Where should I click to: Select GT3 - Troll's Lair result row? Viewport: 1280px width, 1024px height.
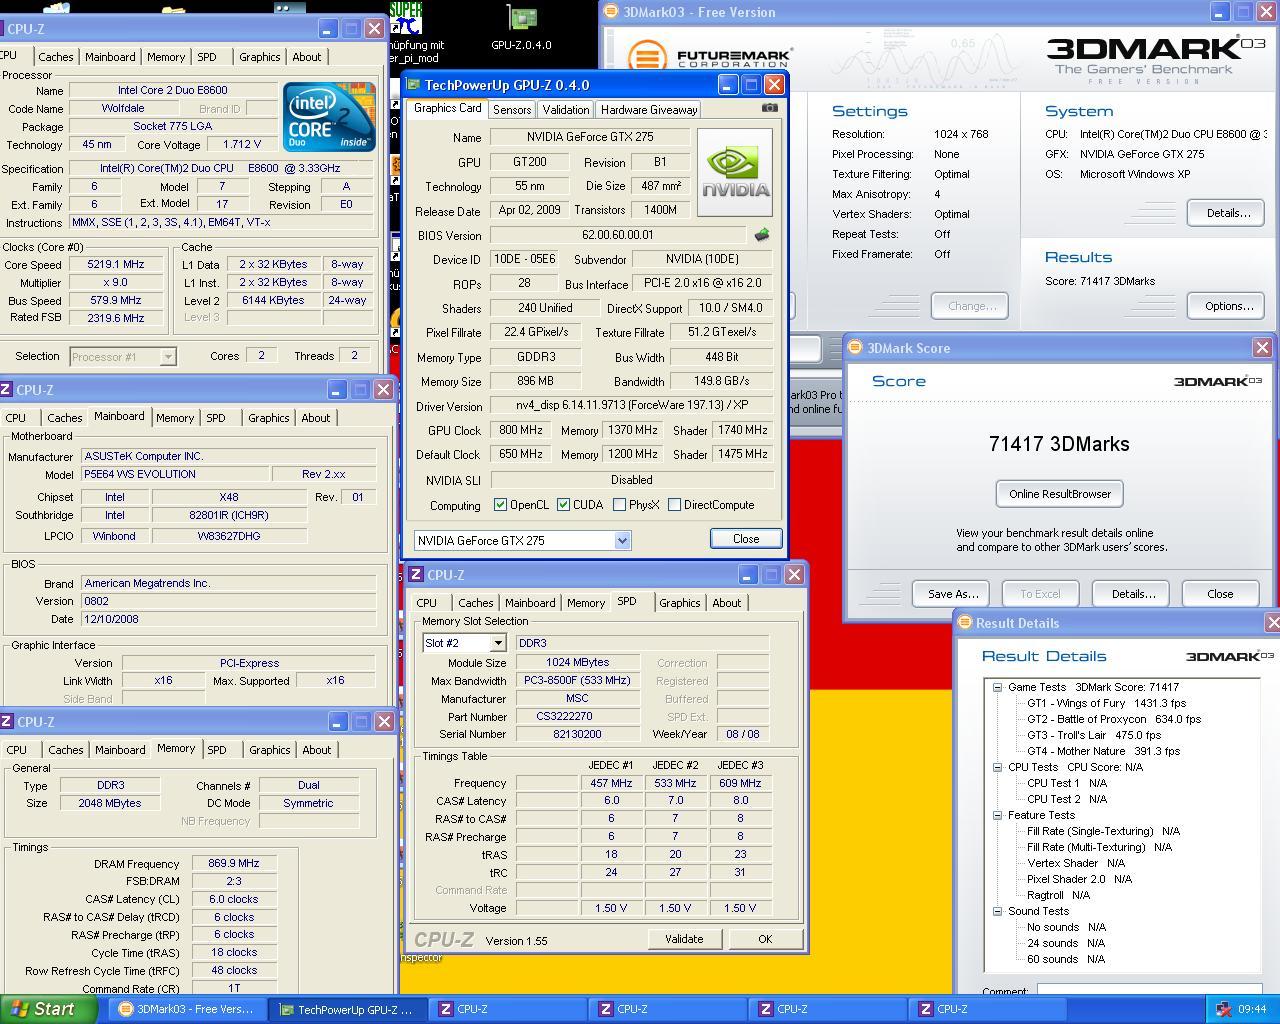click(x=1094, y=735)
